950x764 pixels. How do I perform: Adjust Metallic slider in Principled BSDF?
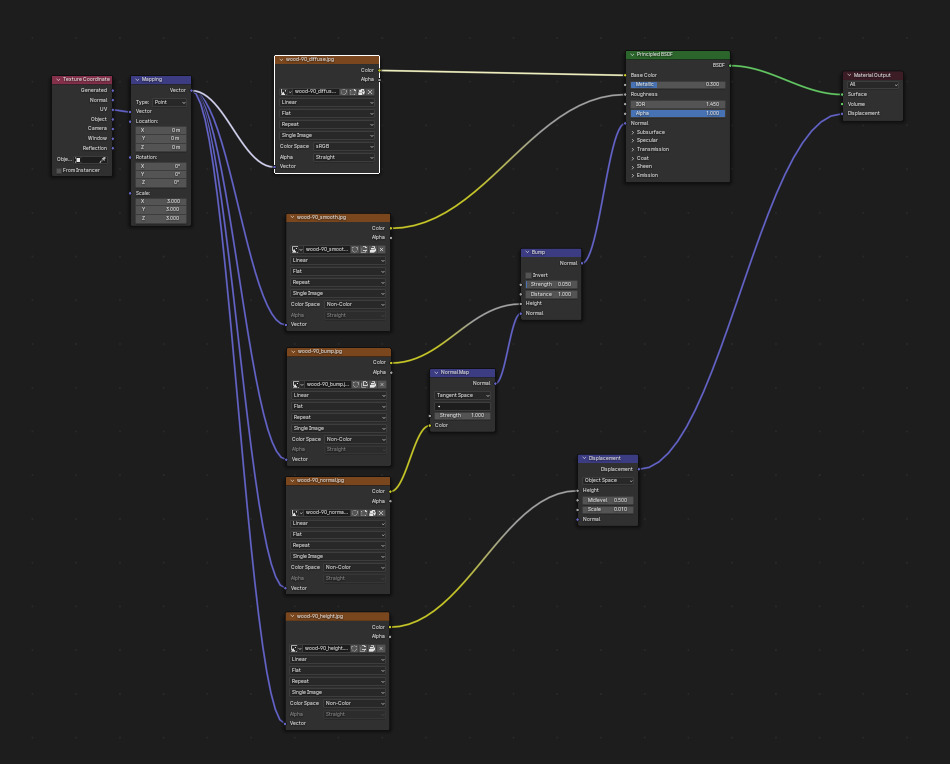click(677, 85)
